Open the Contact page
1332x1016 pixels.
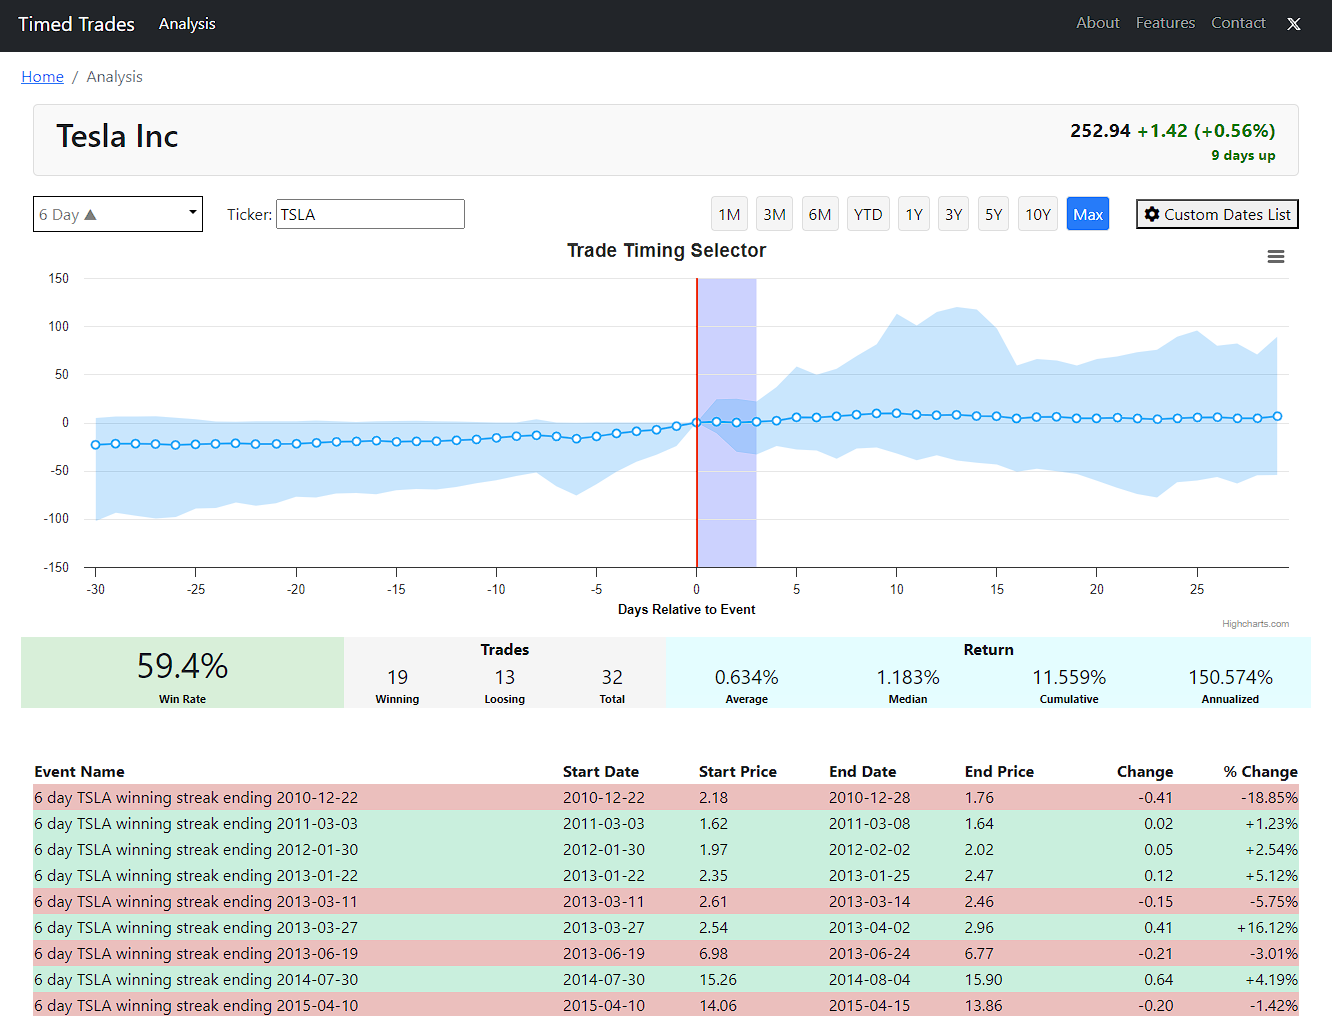(1238, 23)
